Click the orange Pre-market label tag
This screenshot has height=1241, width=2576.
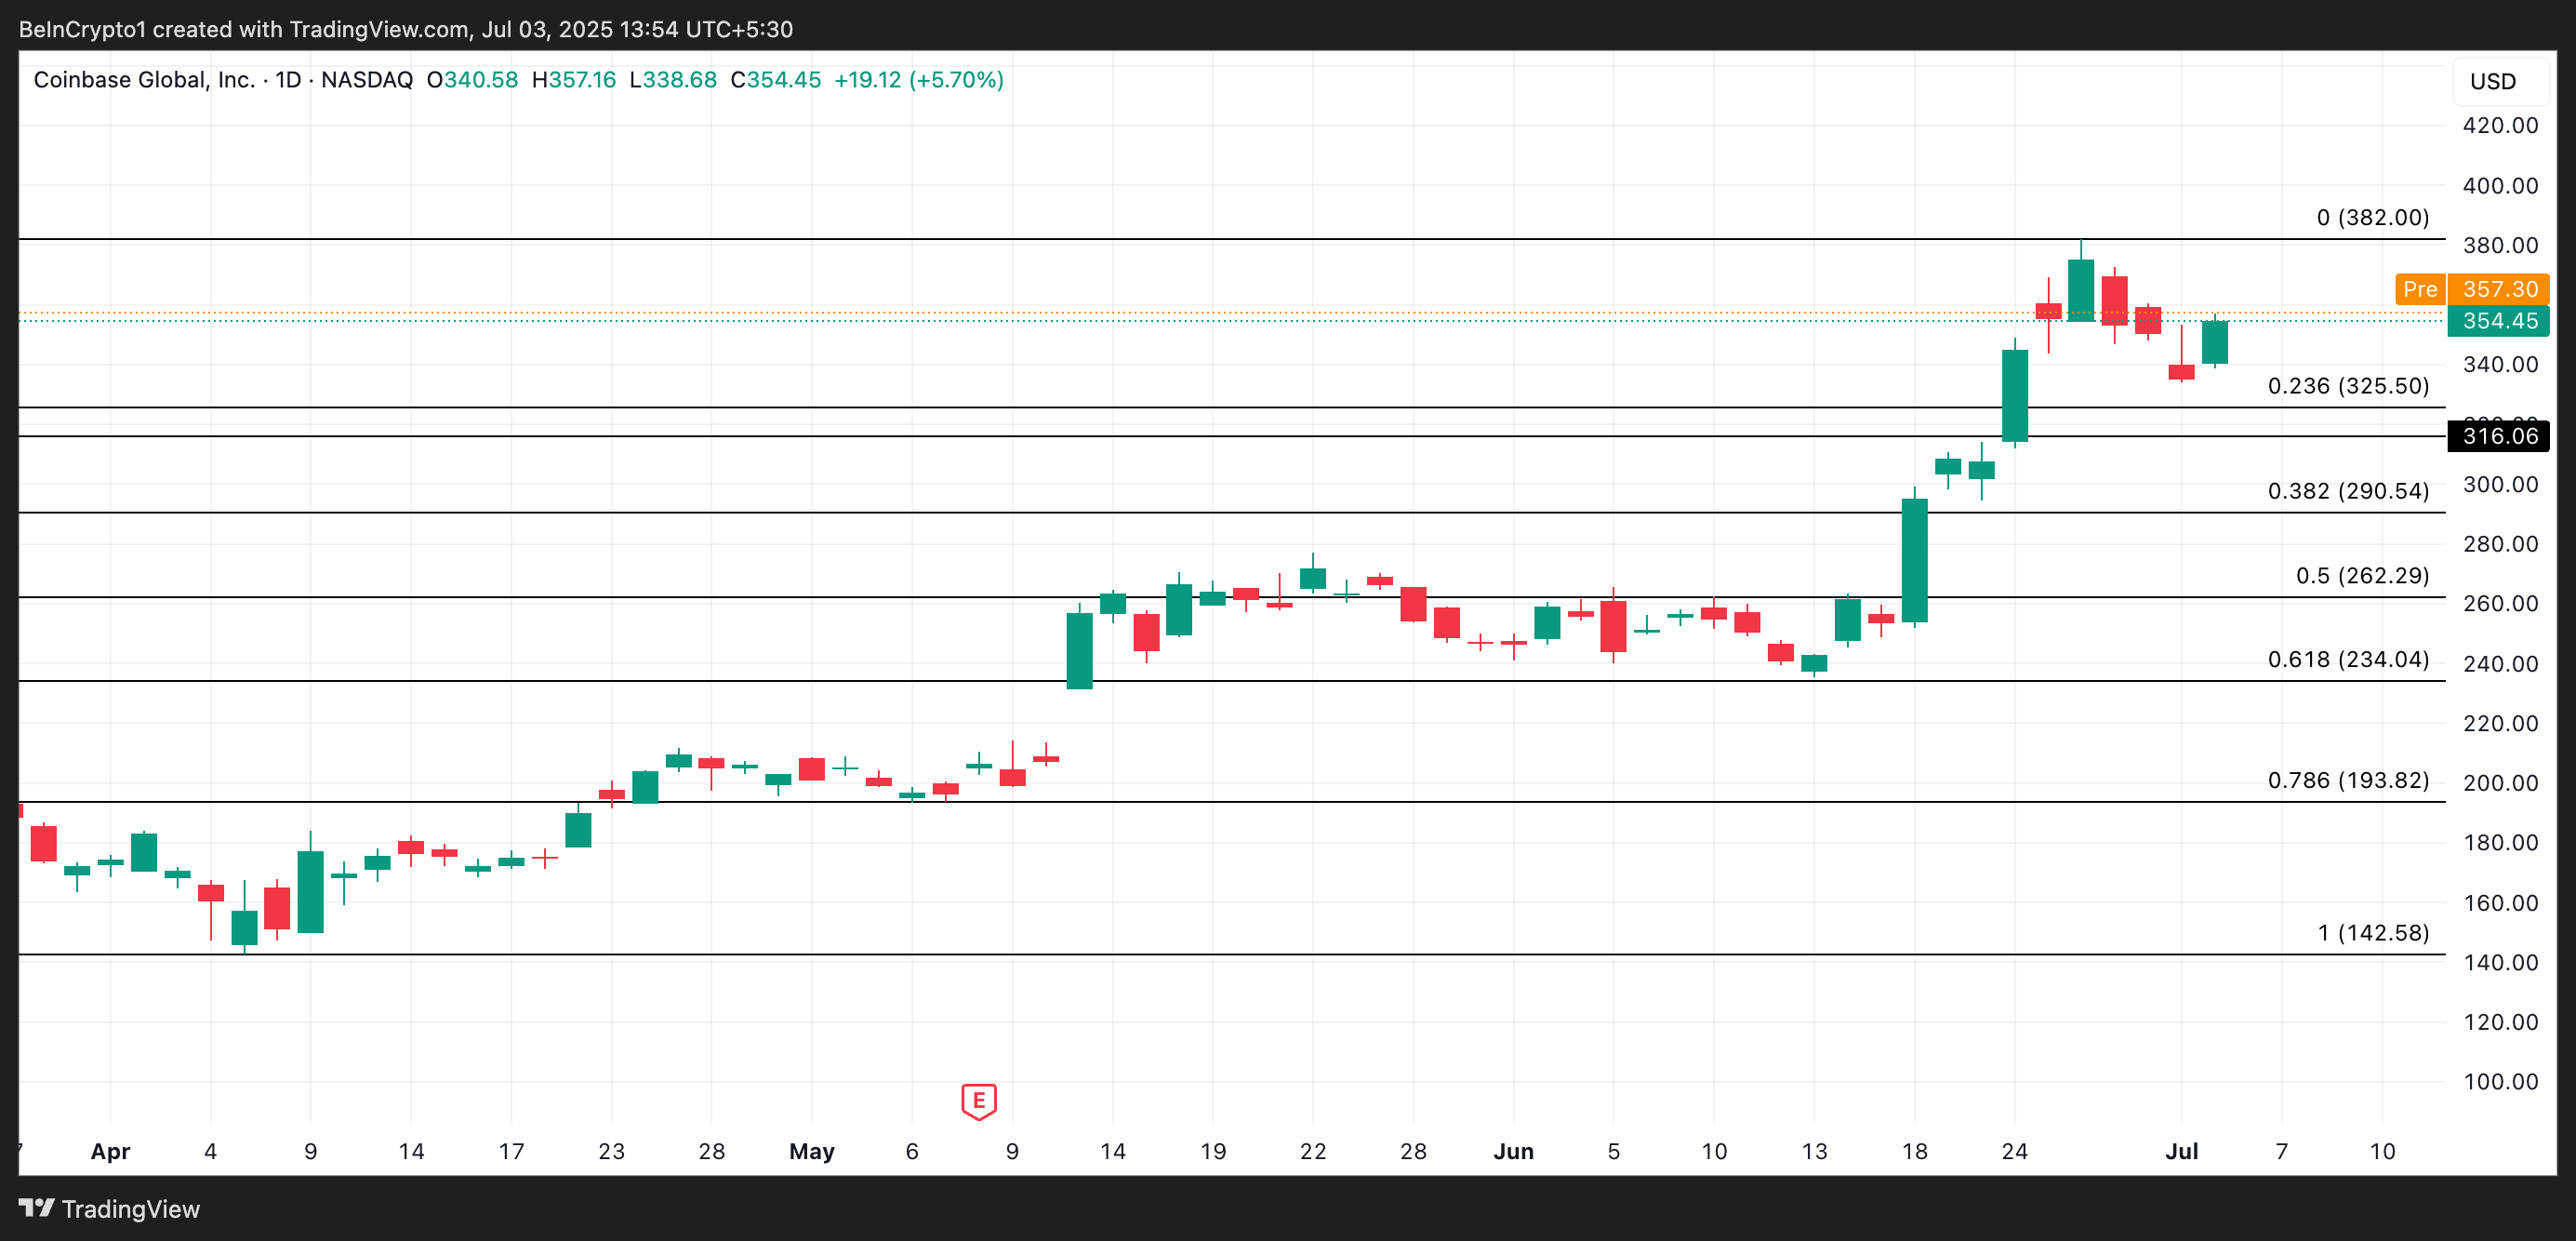pyautogui.click(x=2419, y=289)
